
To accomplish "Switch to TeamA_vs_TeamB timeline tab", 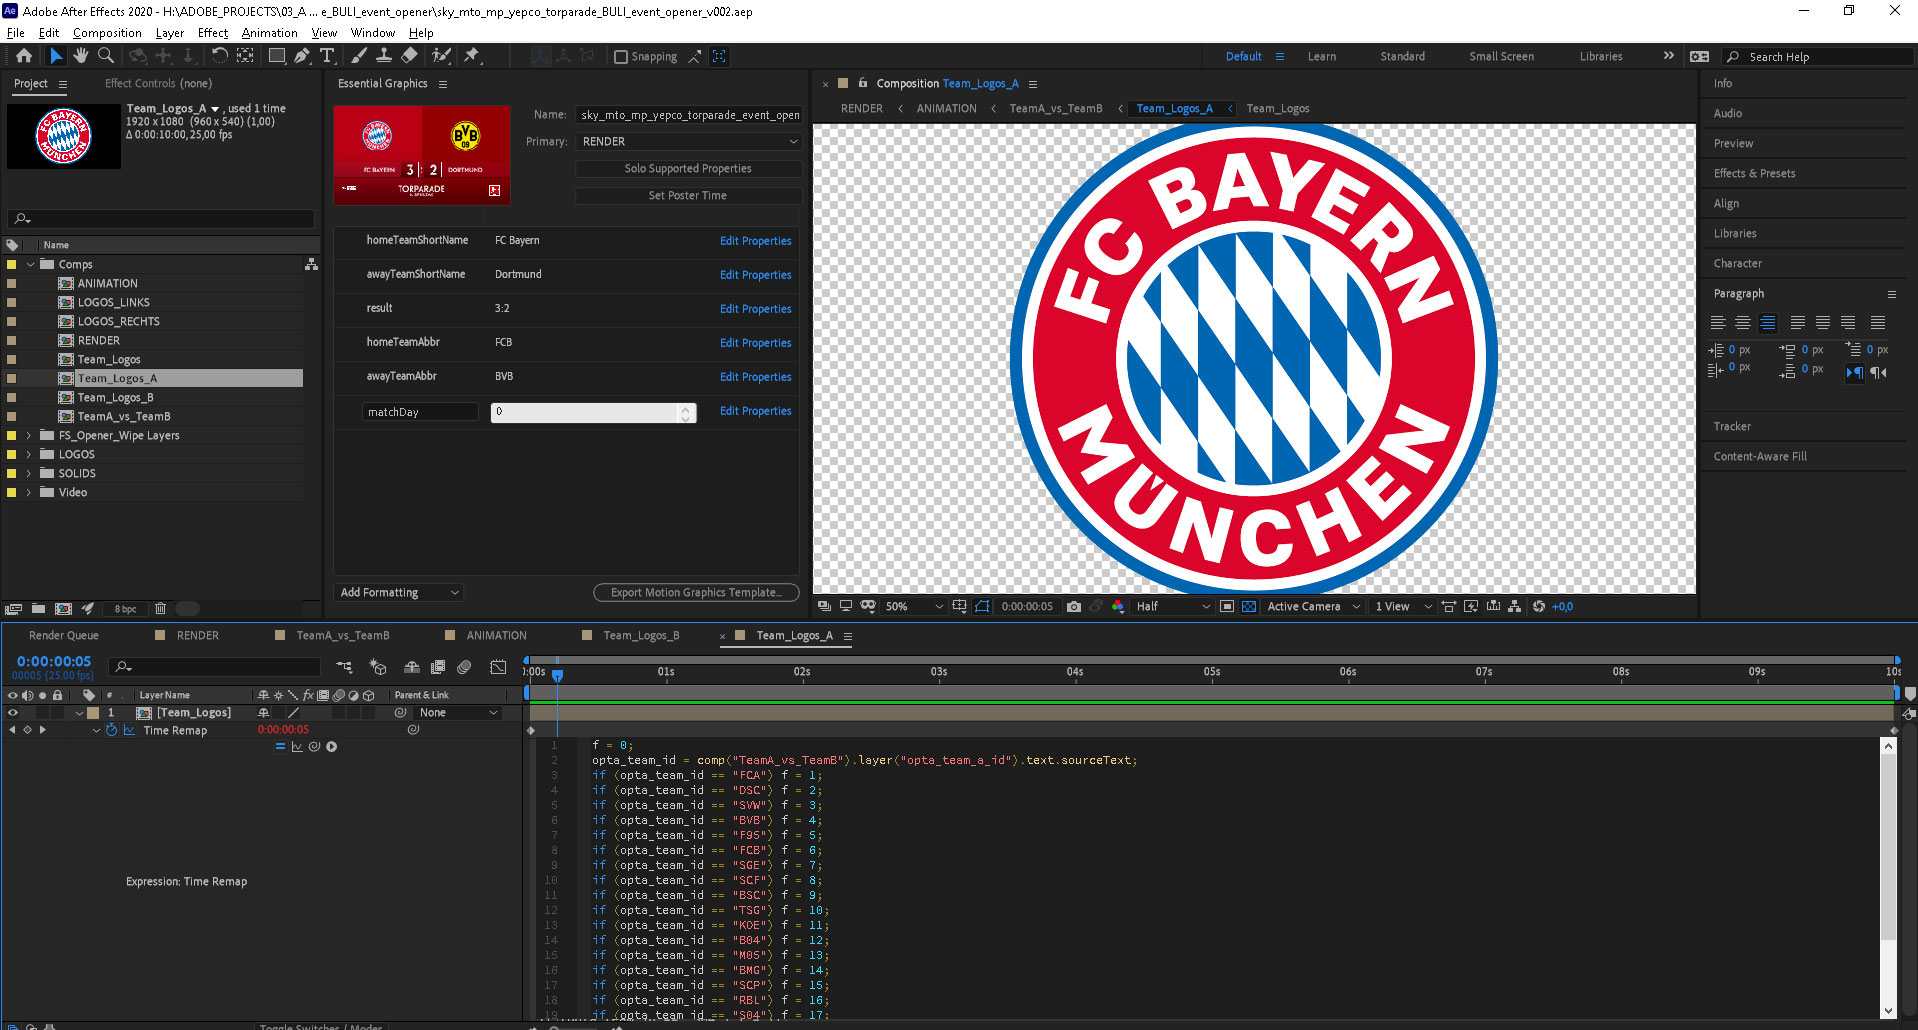I will 342,635.
